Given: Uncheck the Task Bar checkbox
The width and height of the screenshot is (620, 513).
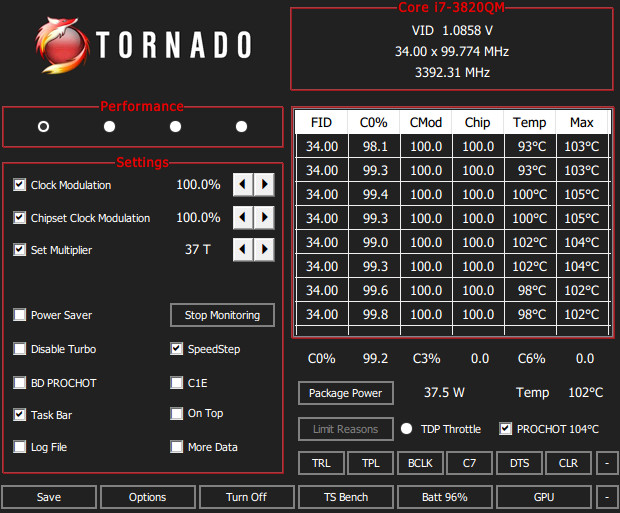Looking at the screenshot, I should (x=19, y=415).
